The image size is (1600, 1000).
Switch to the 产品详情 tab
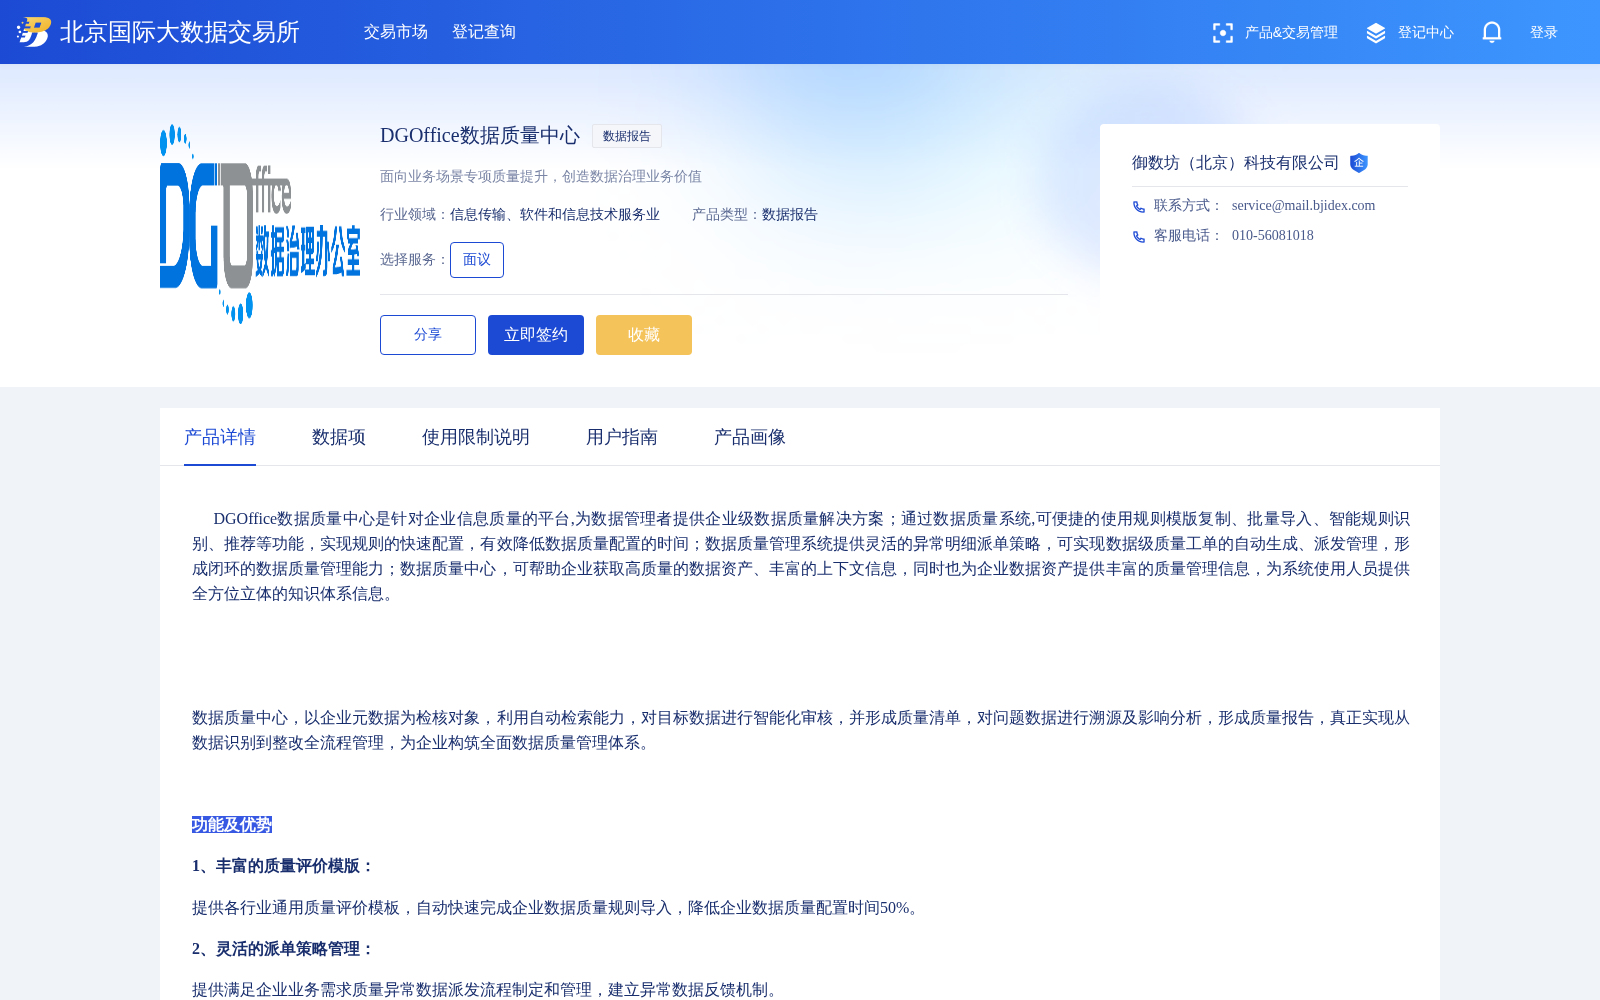(220, 437)
